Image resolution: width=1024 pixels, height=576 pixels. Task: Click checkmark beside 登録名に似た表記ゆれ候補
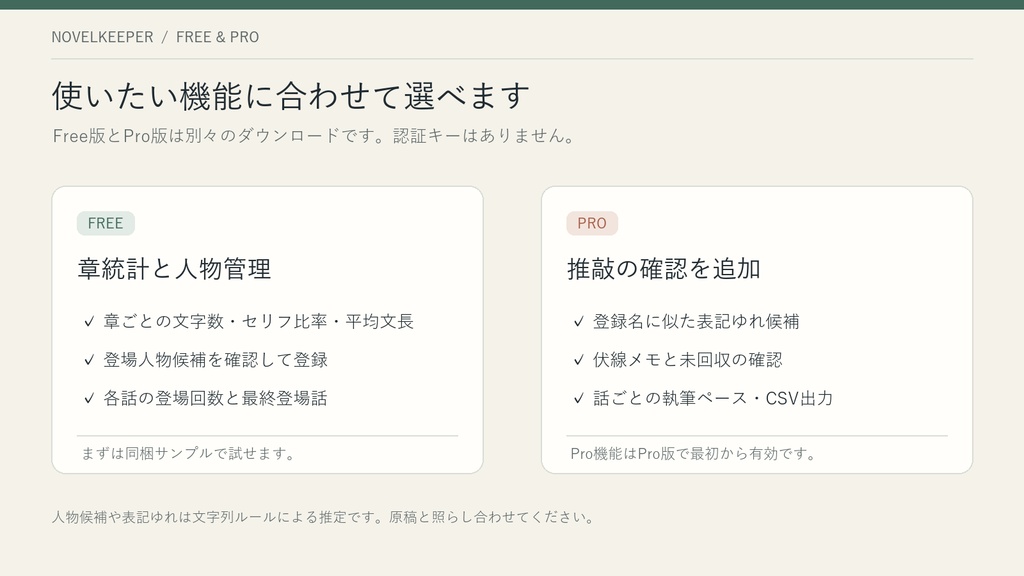579,321
